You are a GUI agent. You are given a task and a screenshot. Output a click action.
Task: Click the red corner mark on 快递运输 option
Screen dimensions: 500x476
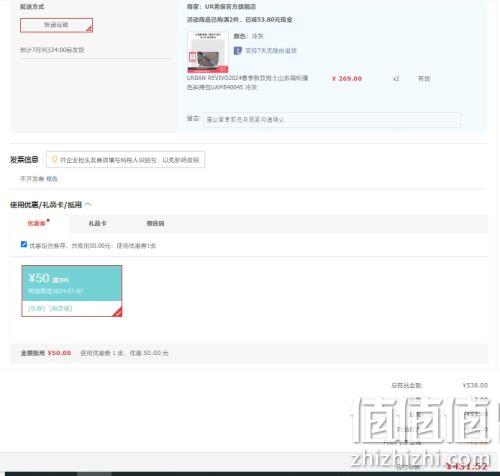(x=89, y=29)
